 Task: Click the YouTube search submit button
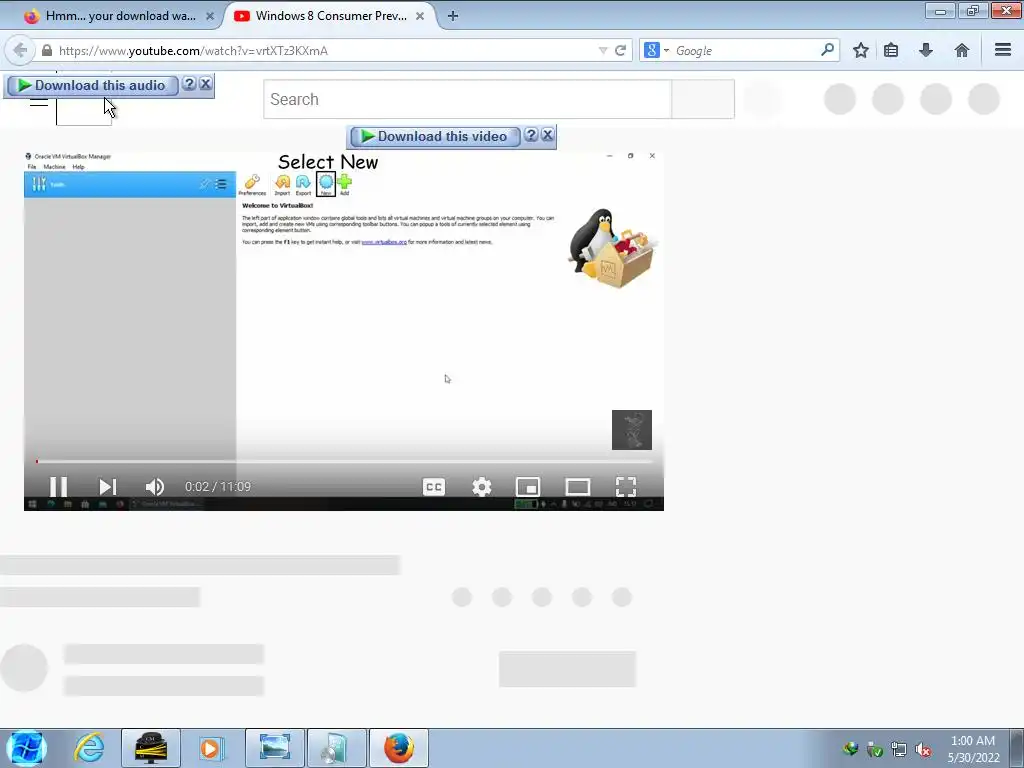point(703,99)
